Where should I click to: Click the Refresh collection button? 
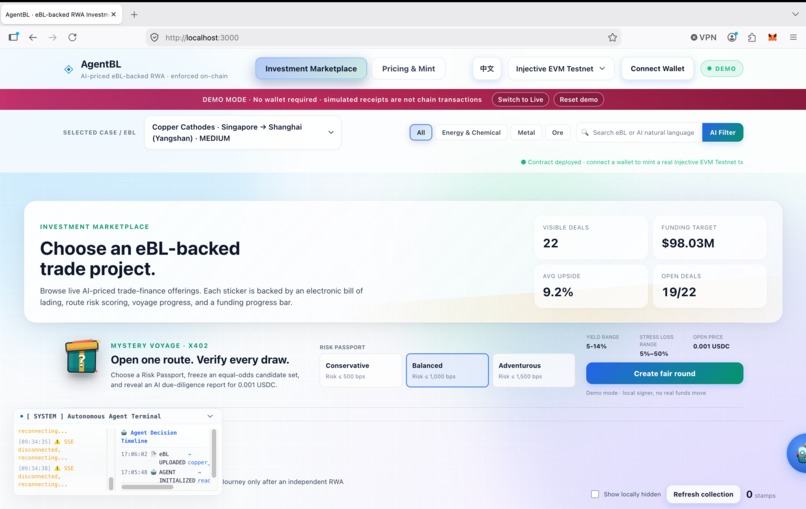coord(703,494)
